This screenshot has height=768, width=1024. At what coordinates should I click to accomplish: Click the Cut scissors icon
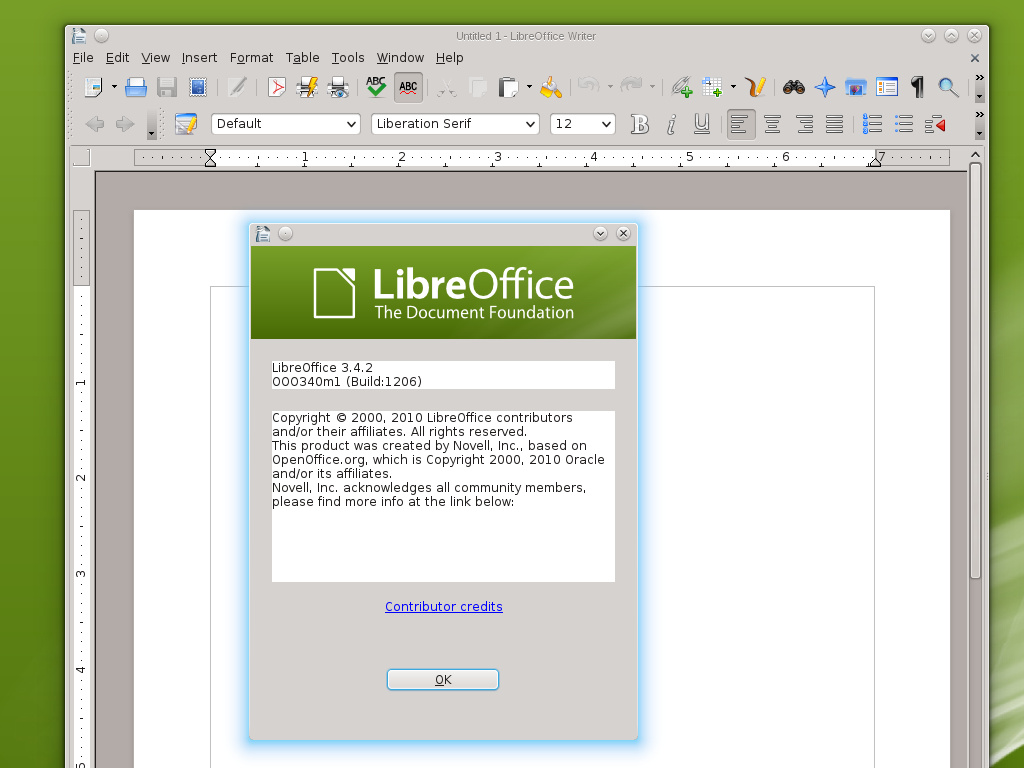point(447,87)
